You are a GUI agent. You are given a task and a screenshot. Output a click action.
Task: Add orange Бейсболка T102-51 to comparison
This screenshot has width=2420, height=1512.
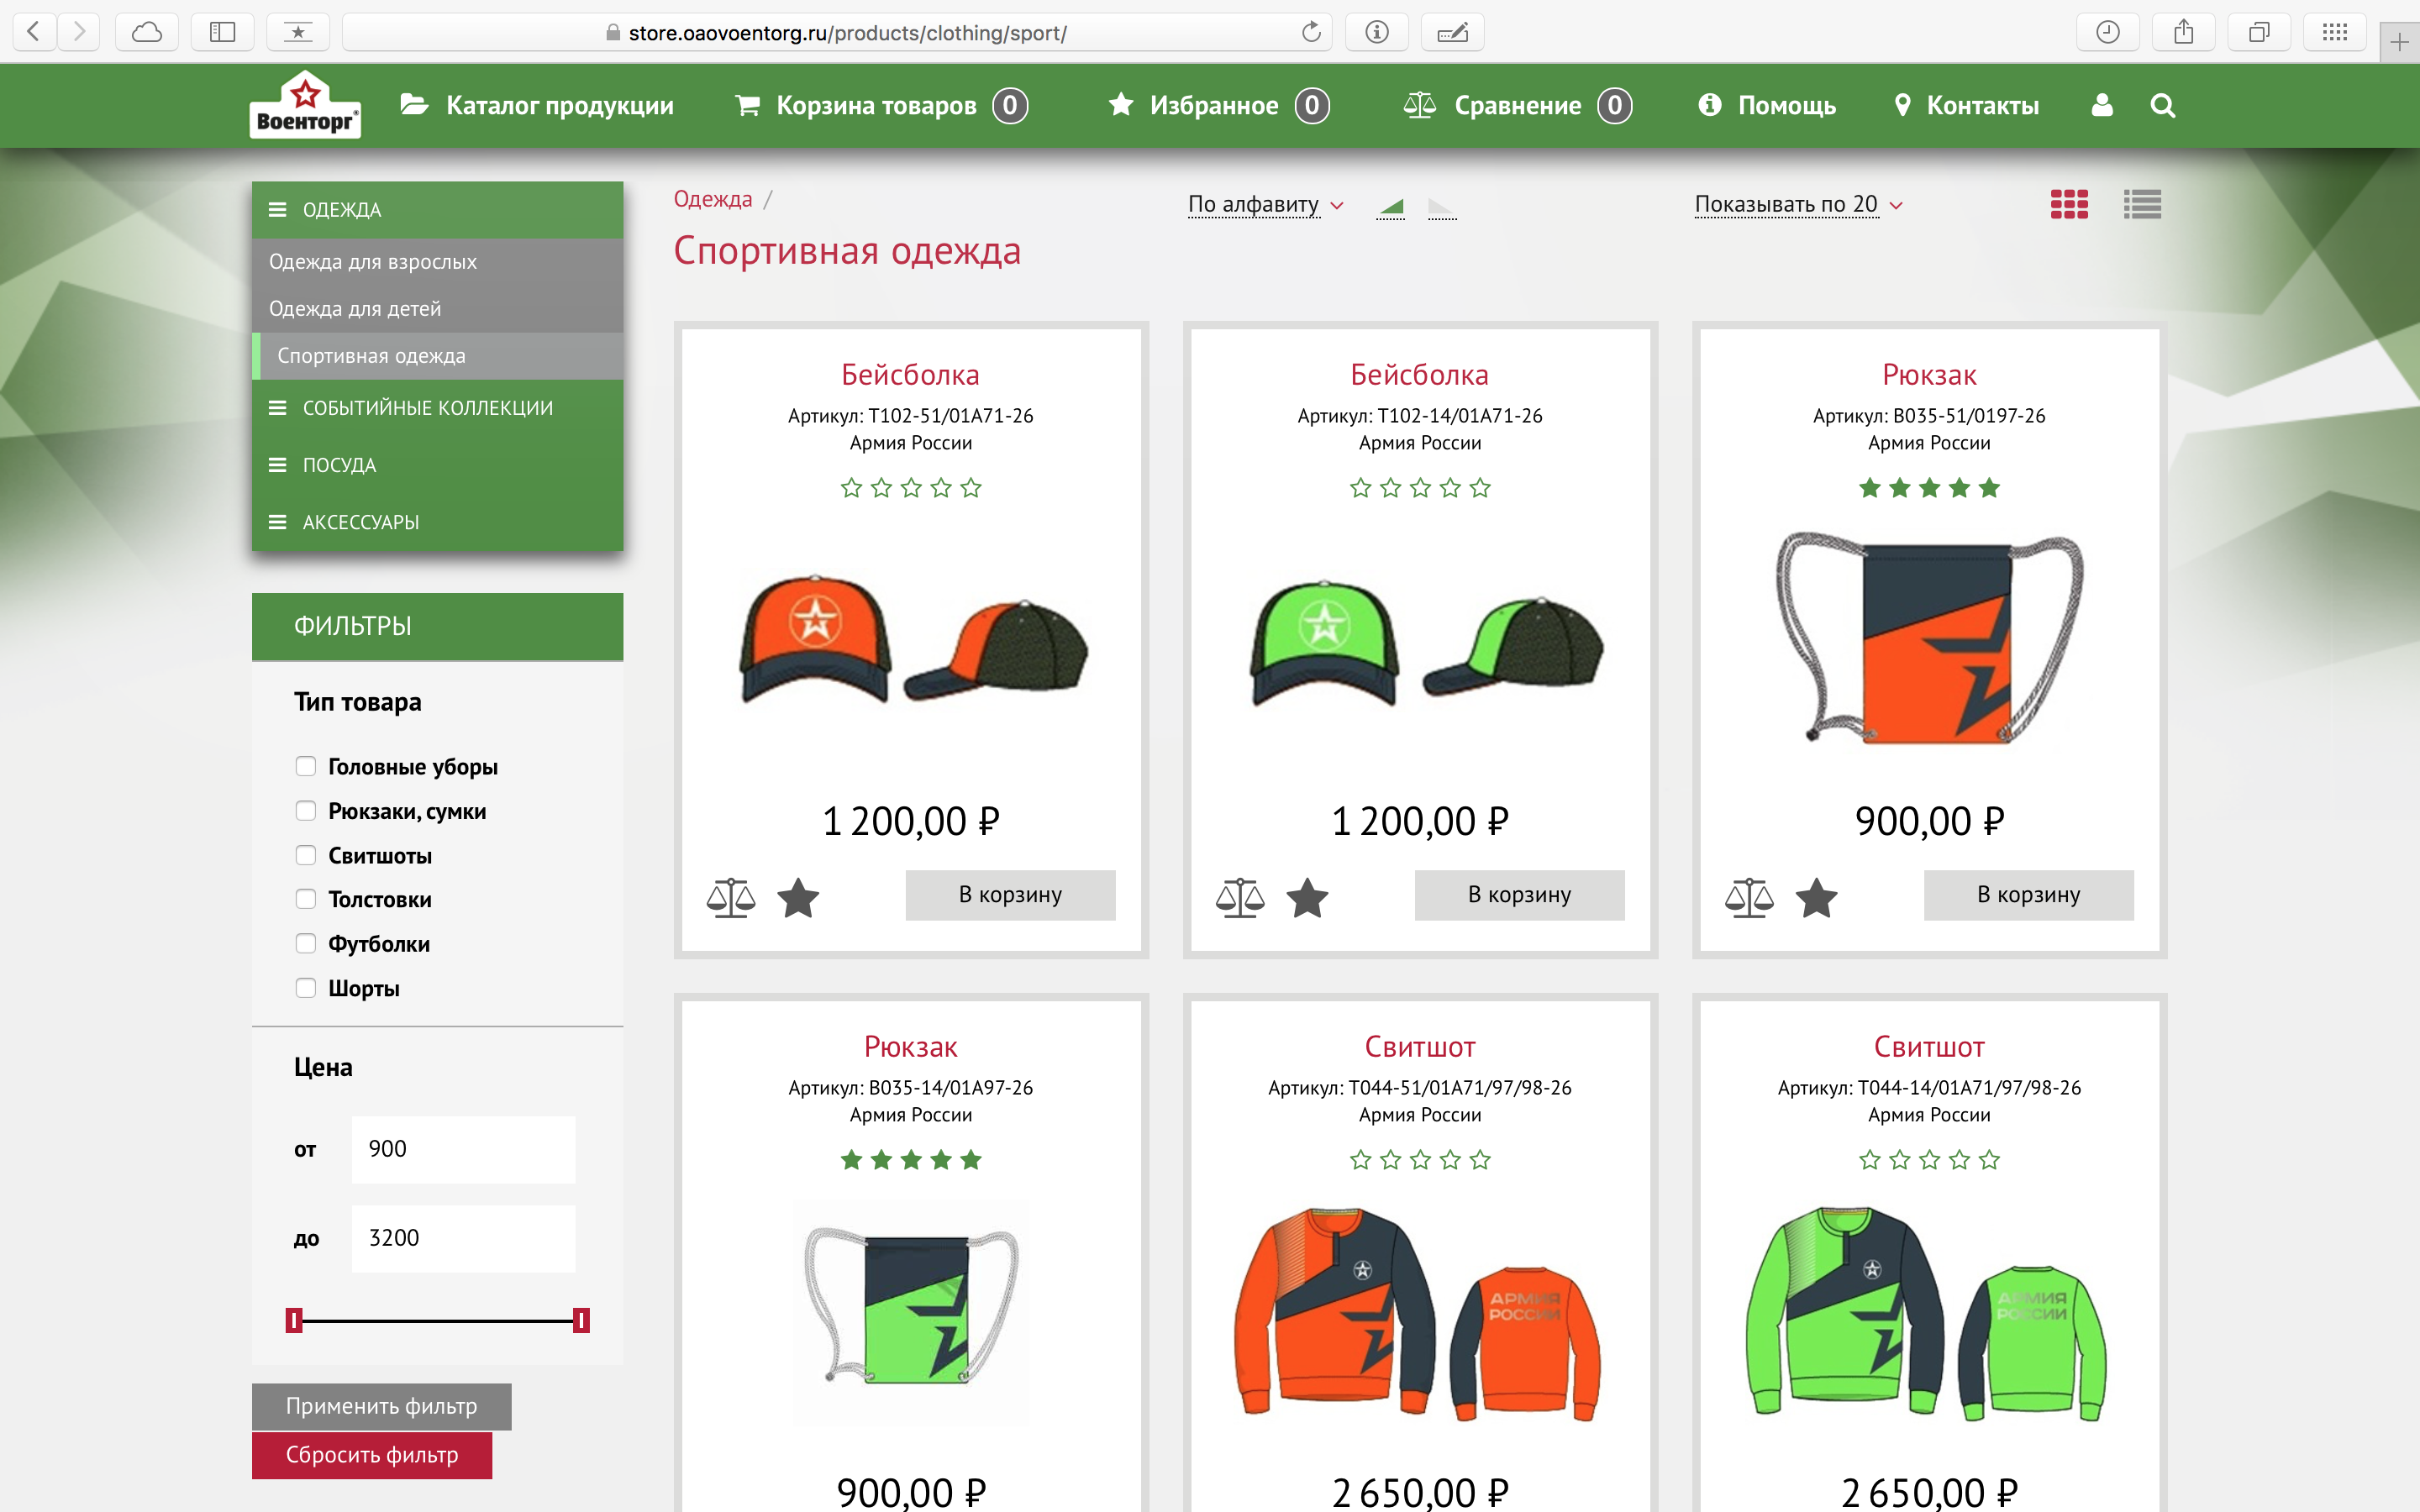731,897
